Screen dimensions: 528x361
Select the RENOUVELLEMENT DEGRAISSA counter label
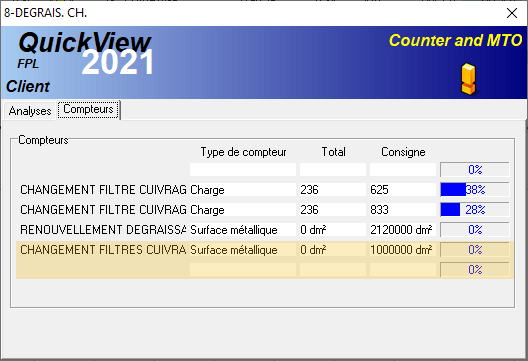point(103,230)
